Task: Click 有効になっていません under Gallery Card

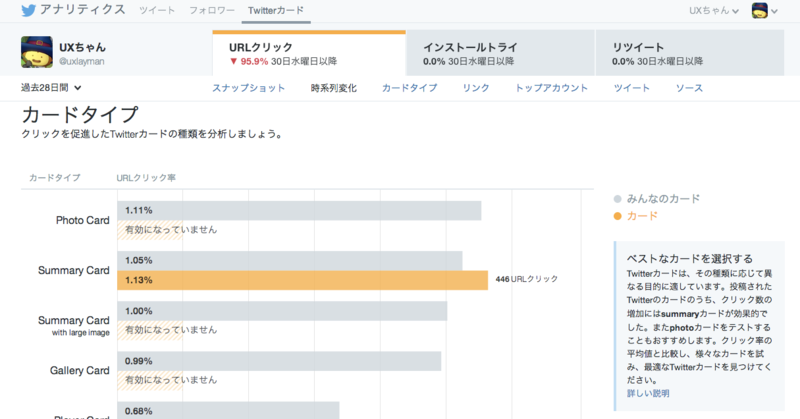Action: (171, 380)
